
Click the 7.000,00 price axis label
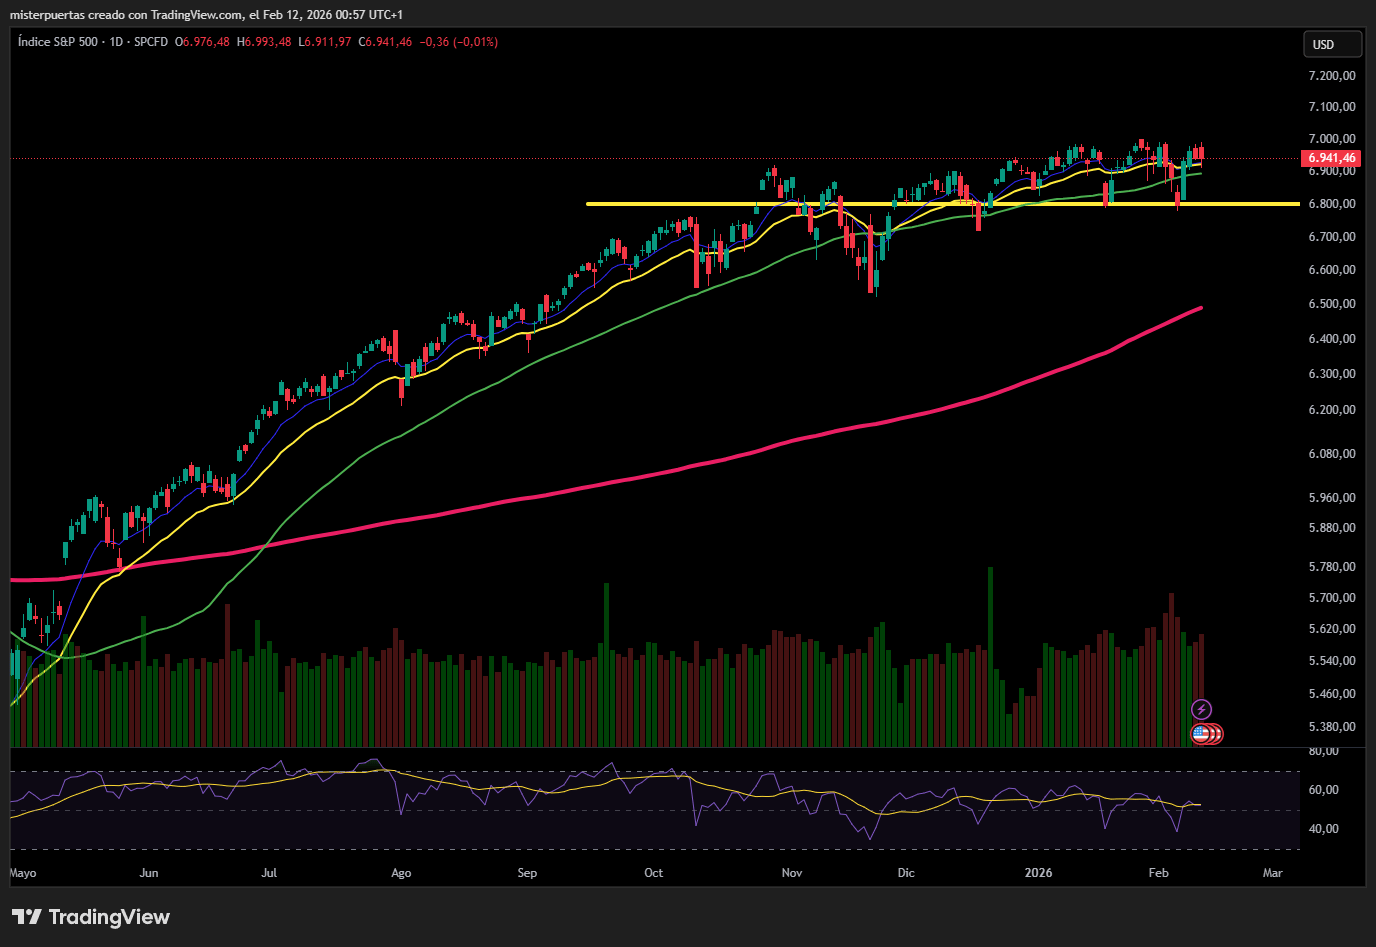click(x=1332, y=139)
